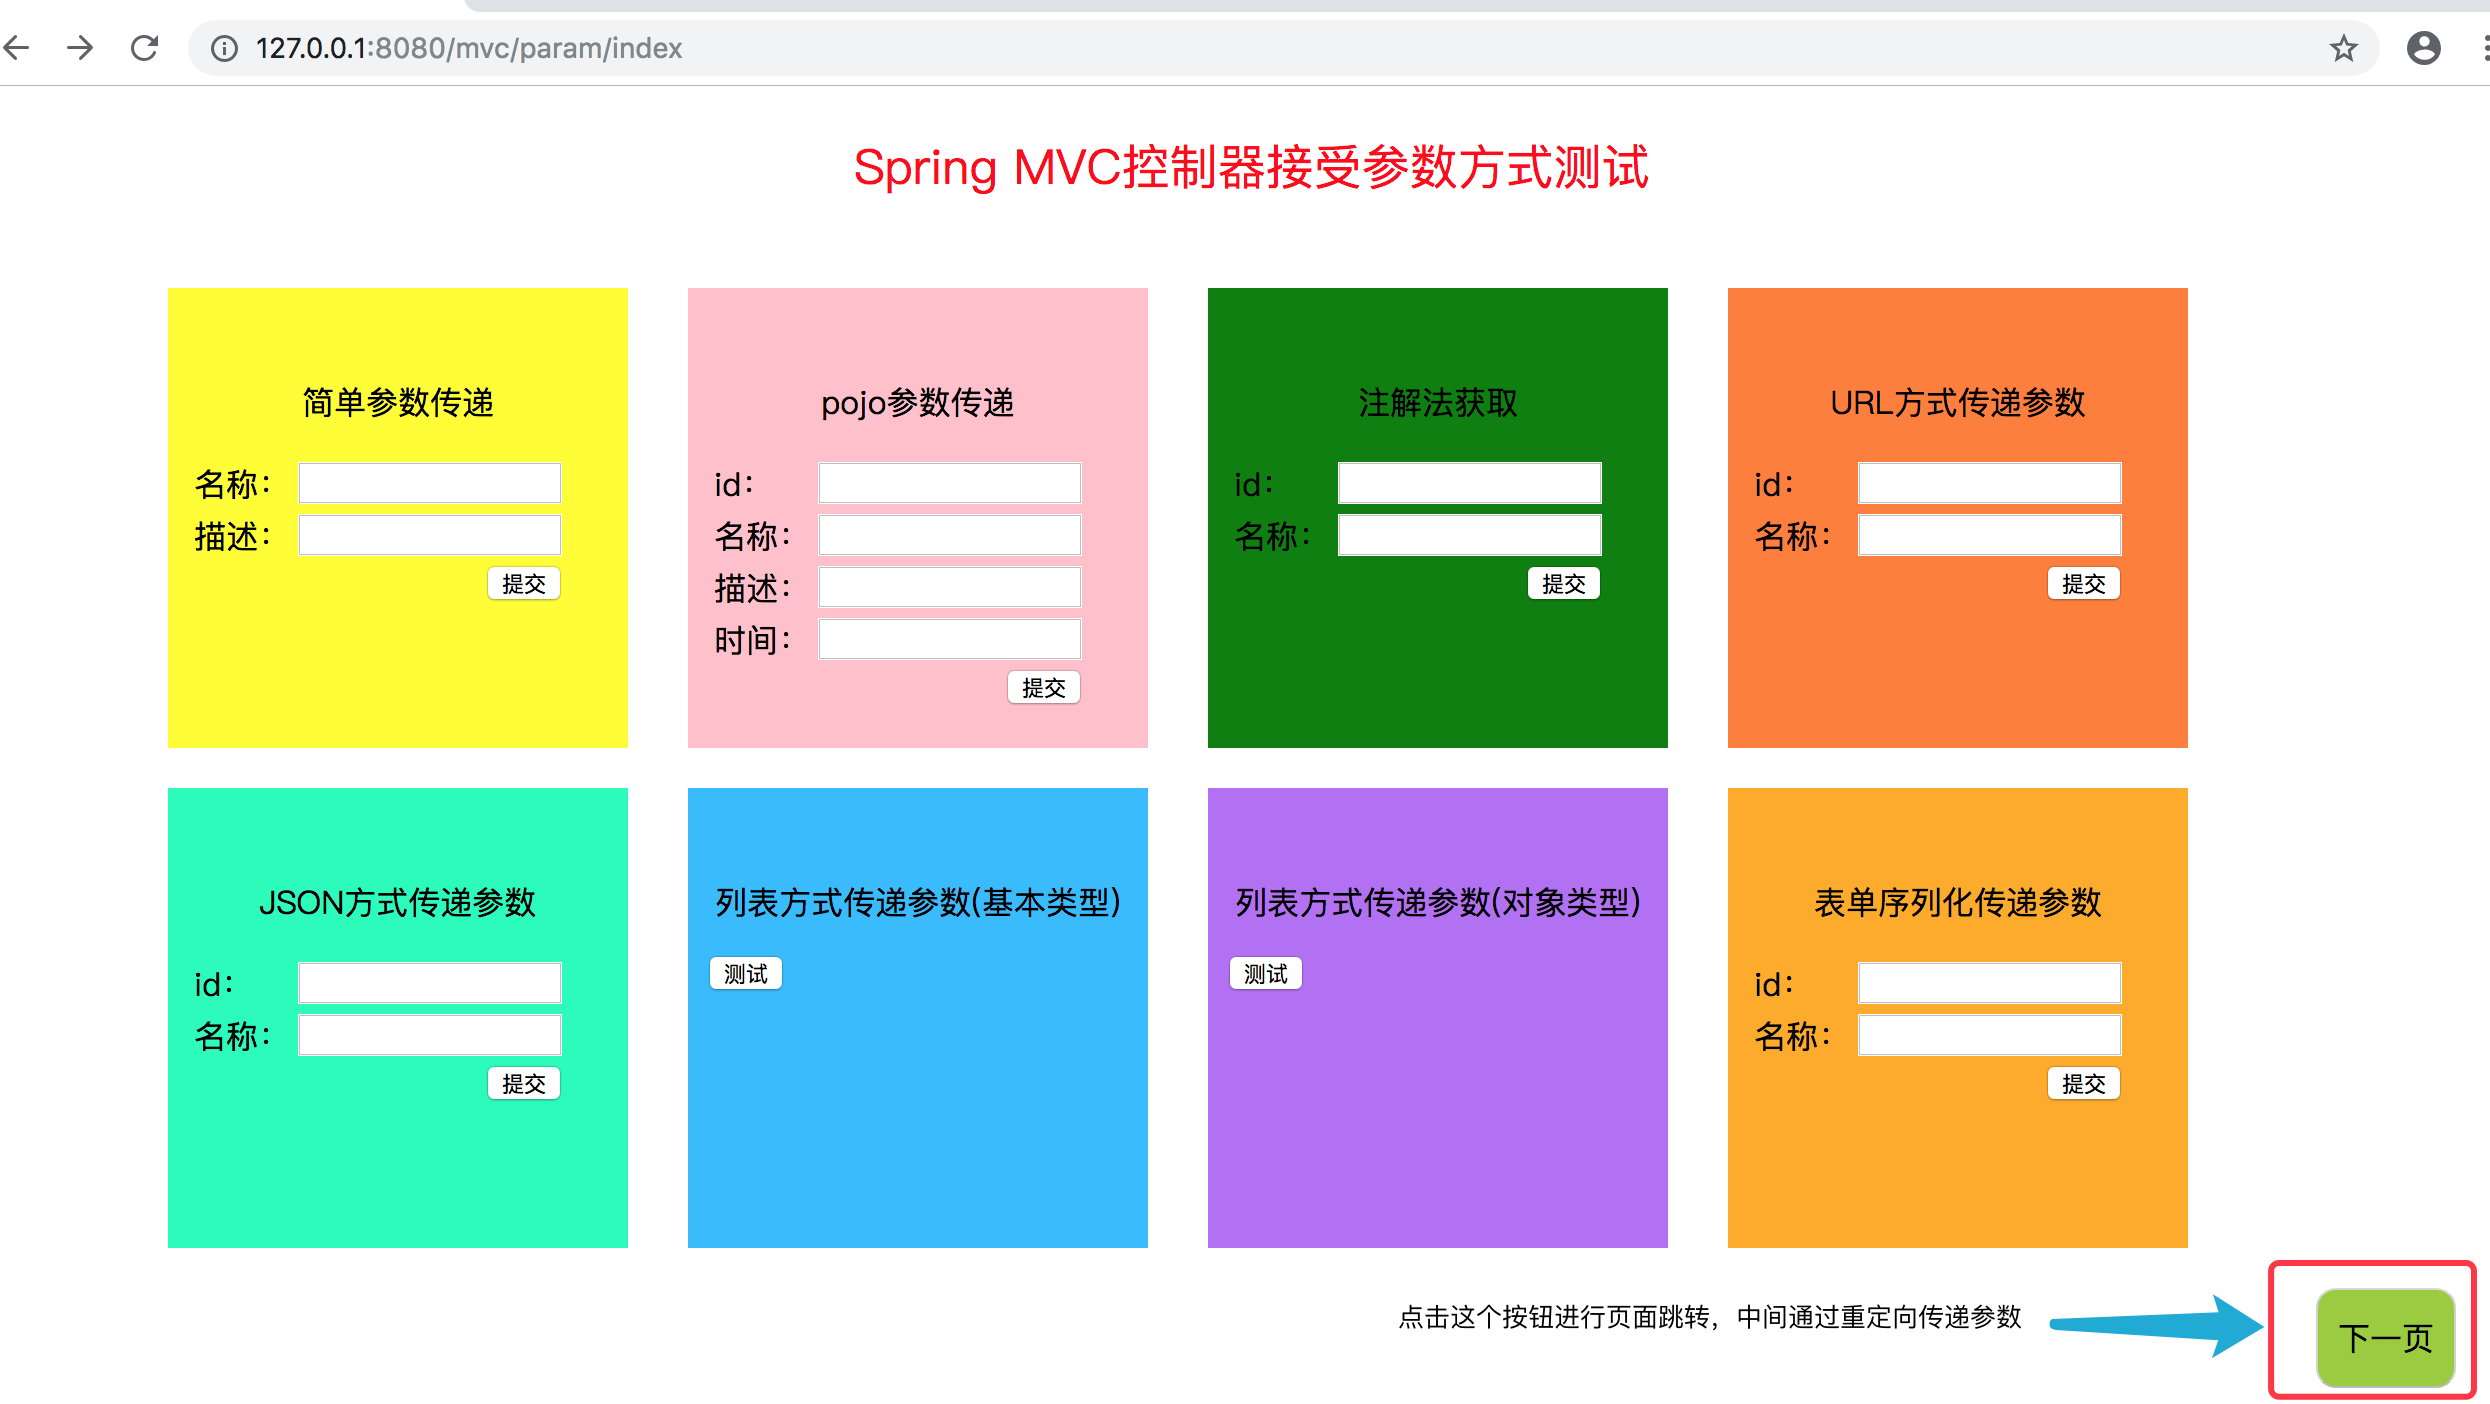
Task: Click the heading JSON方式传递参数
Action: [398, 902]
